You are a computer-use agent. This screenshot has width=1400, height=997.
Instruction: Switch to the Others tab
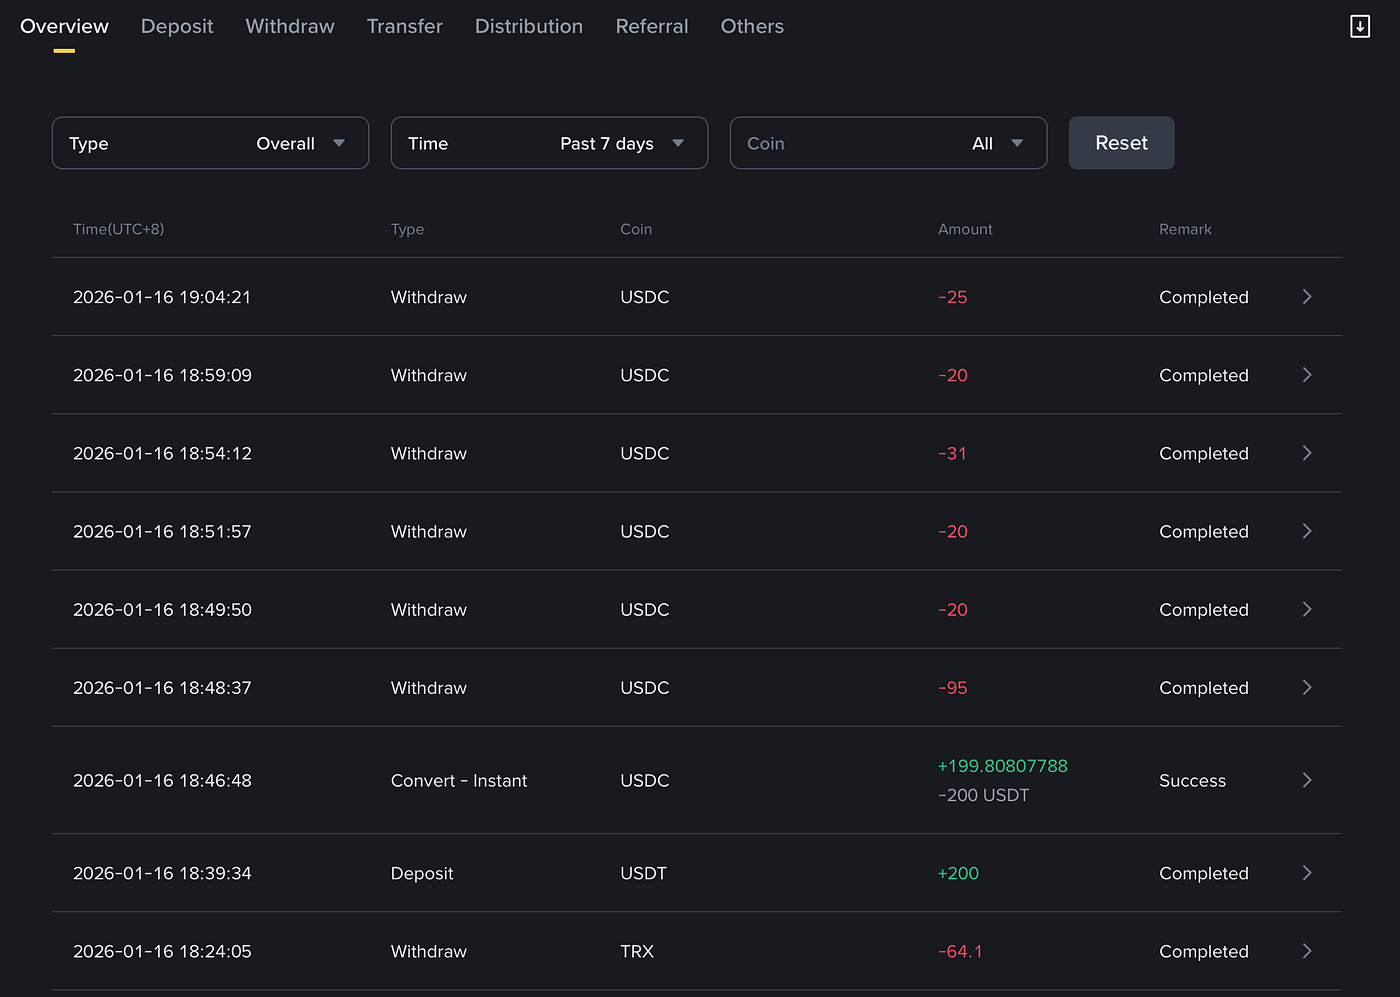[x=752, y=27]
